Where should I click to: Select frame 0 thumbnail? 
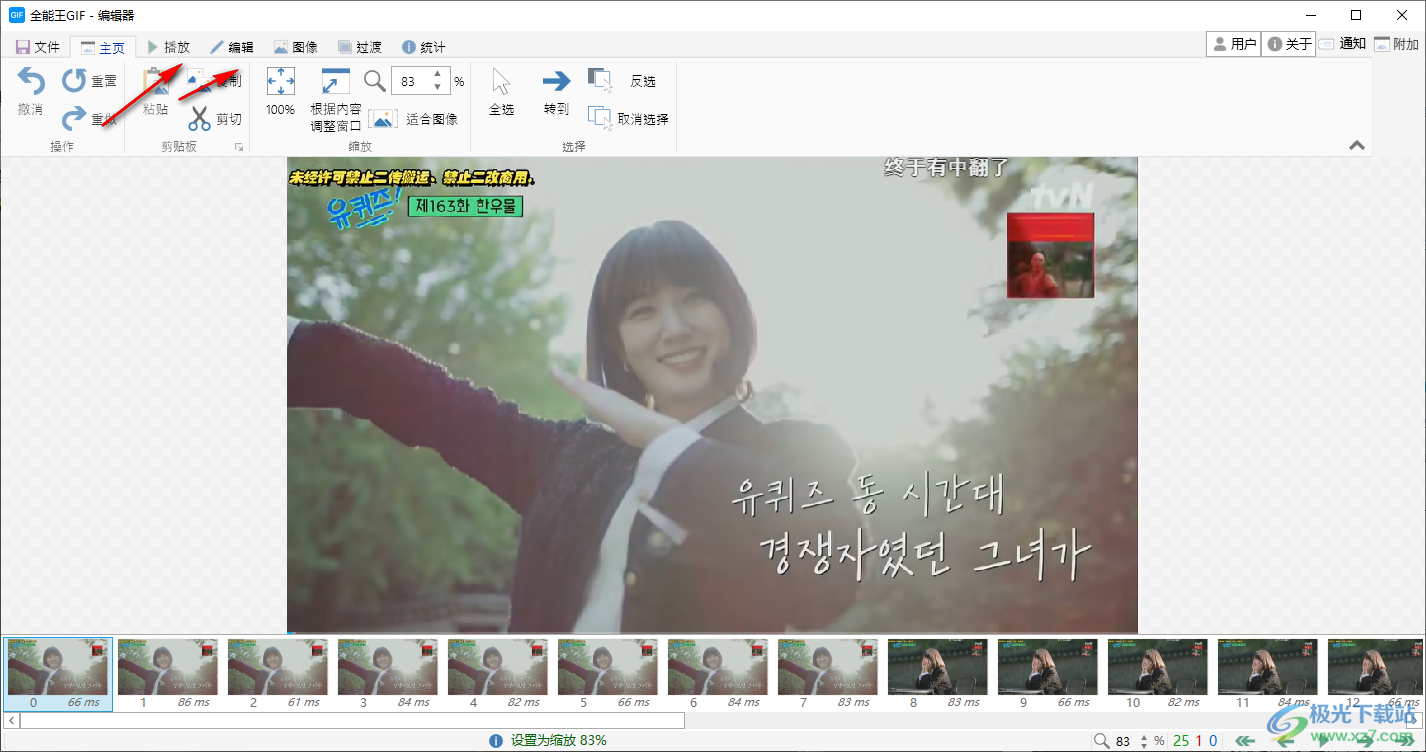point(57,674)
